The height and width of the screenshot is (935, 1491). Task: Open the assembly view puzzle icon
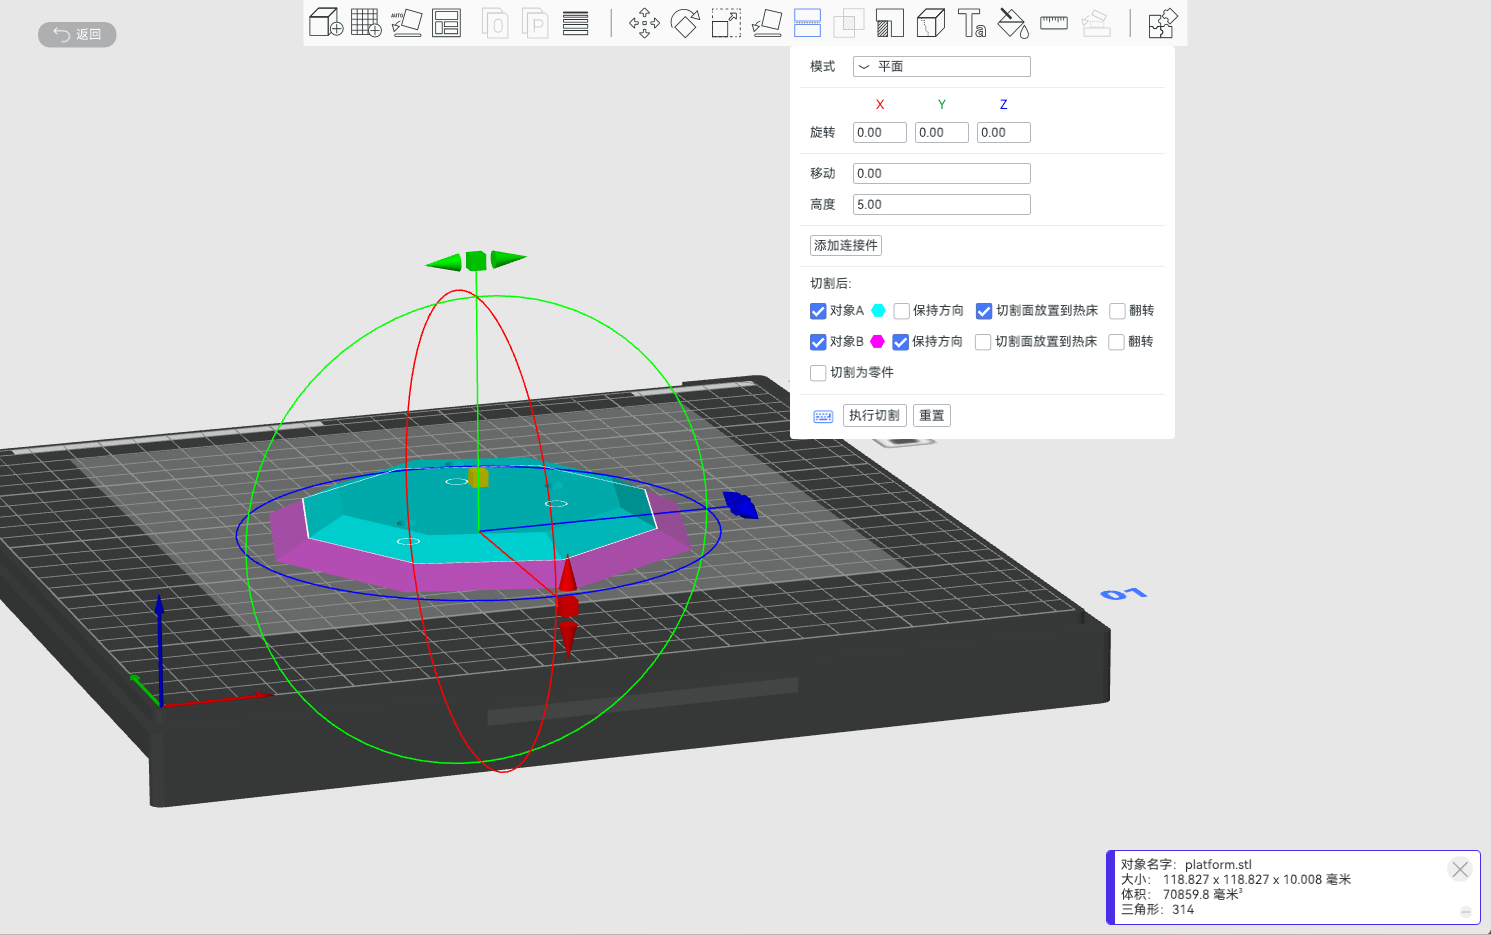(1162, 22)
